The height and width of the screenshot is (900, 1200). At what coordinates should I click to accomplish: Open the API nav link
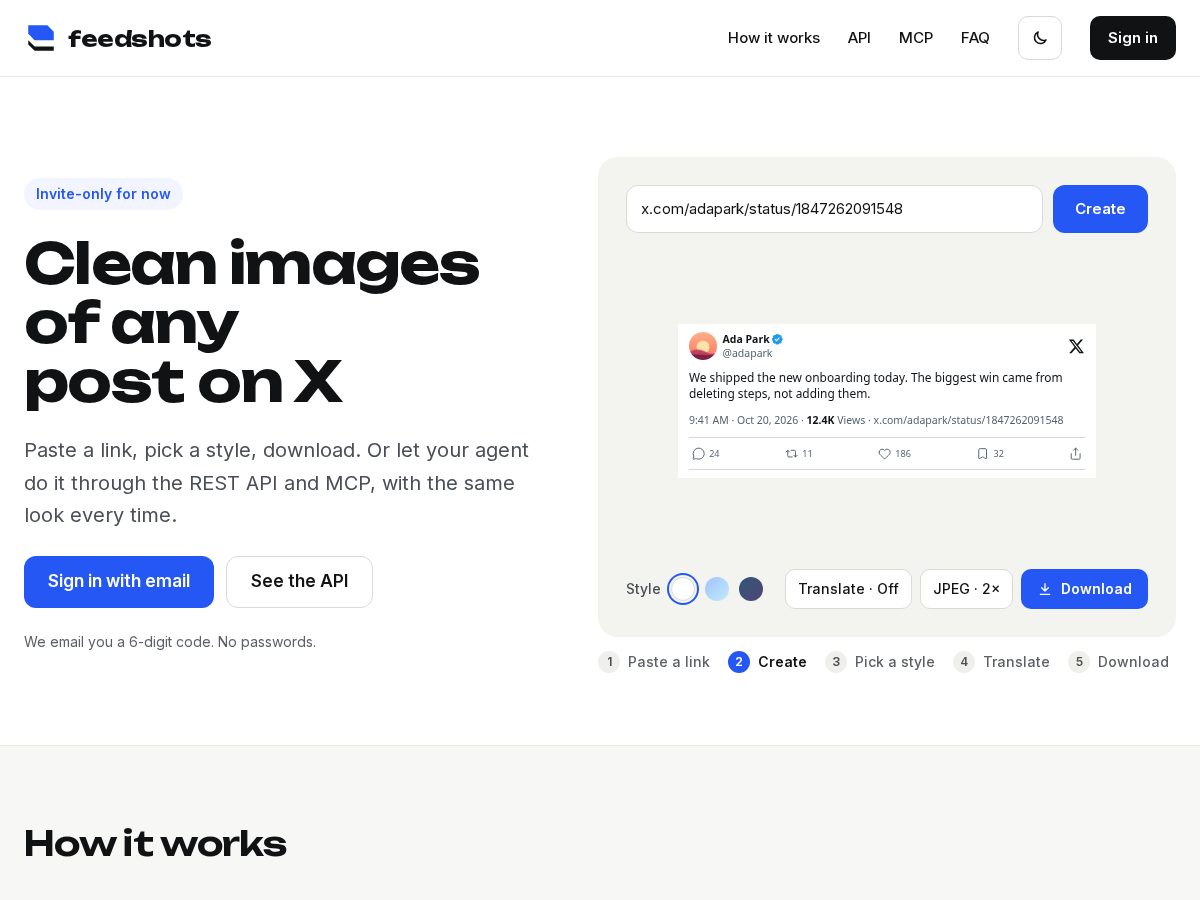pyautogui.click(x=859, y=38)
